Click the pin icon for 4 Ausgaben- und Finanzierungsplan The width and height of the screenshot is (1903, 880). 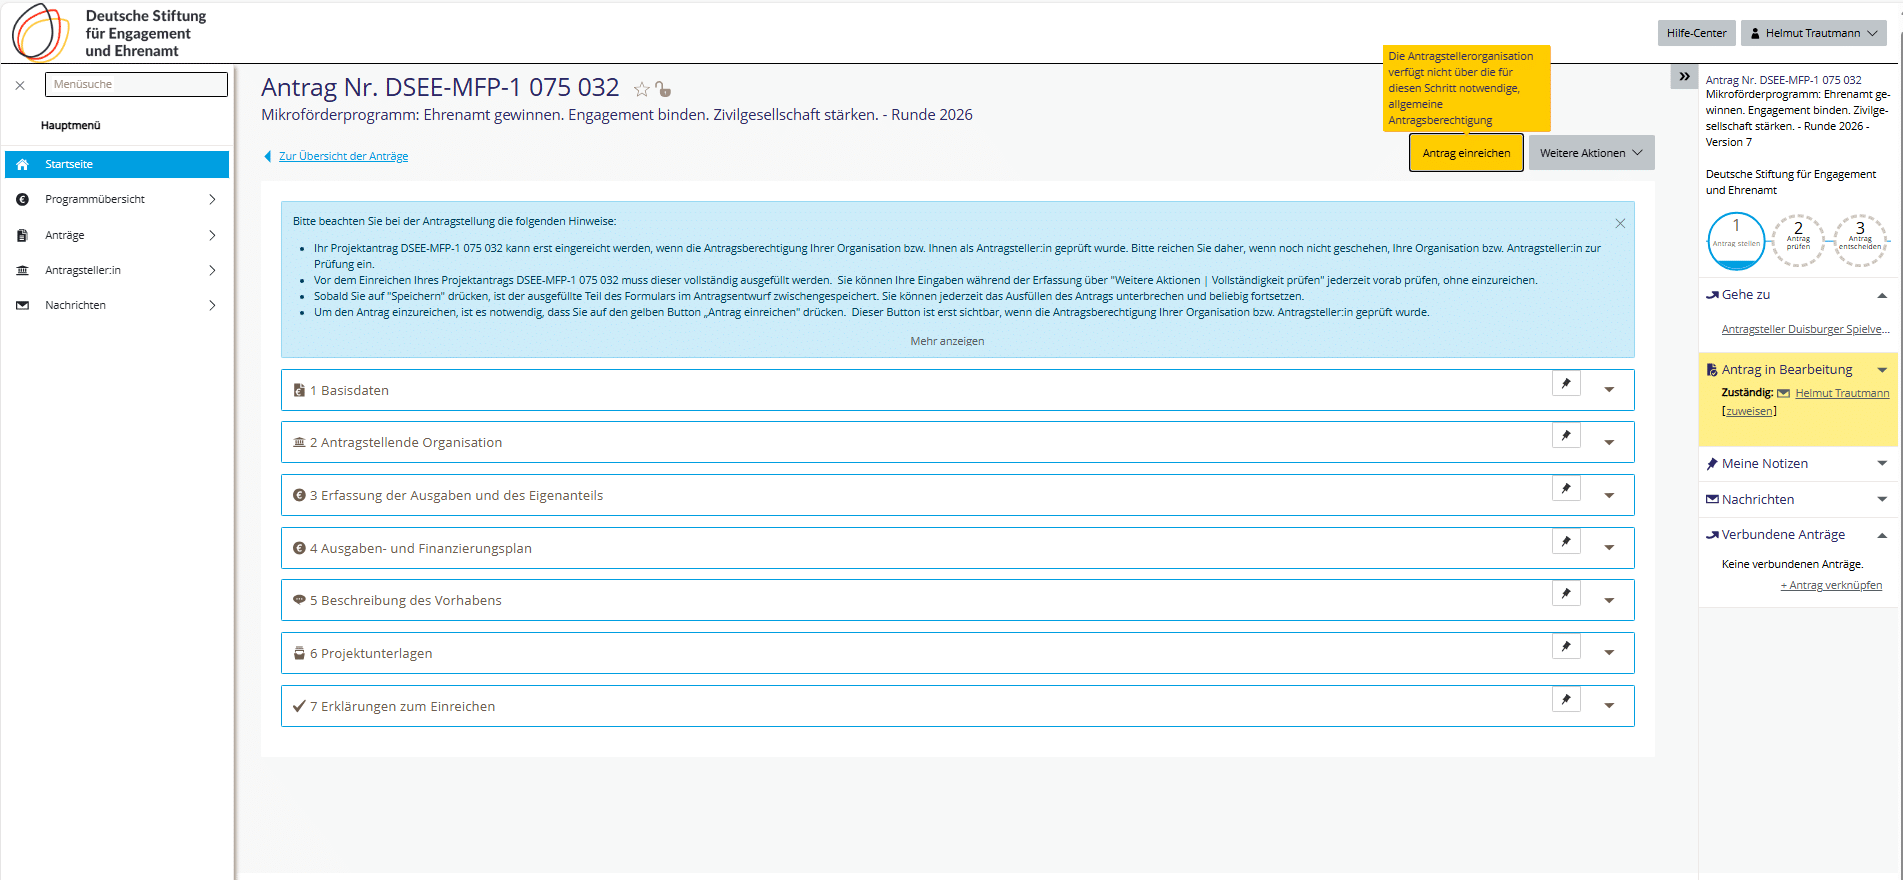[1566, 542]
